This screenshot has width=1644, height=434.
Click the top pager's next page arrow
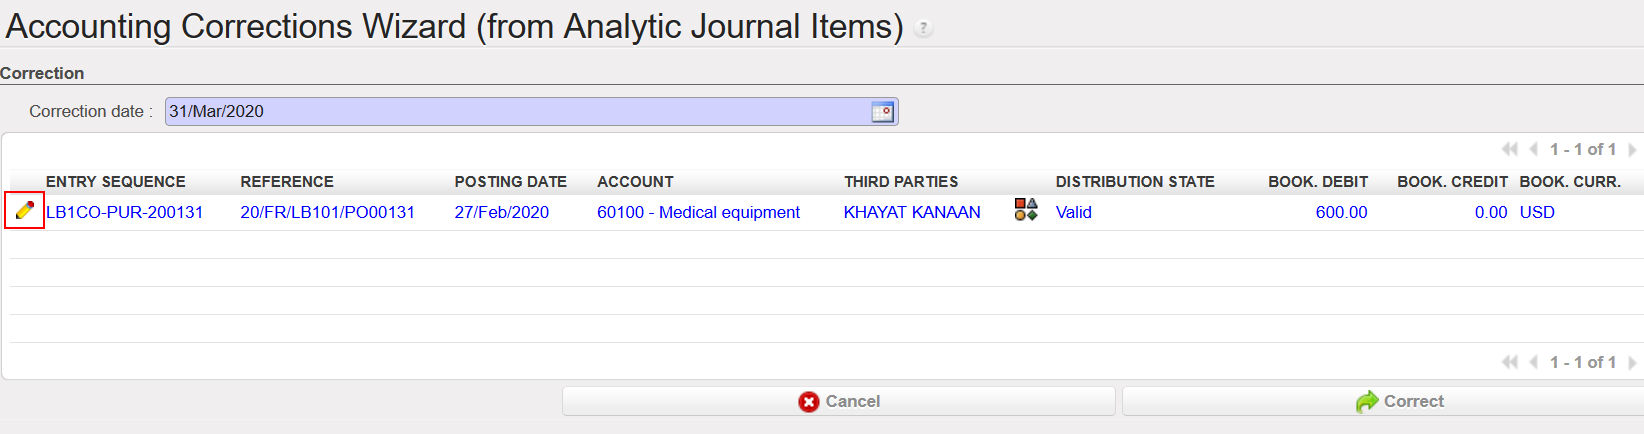1632,149
